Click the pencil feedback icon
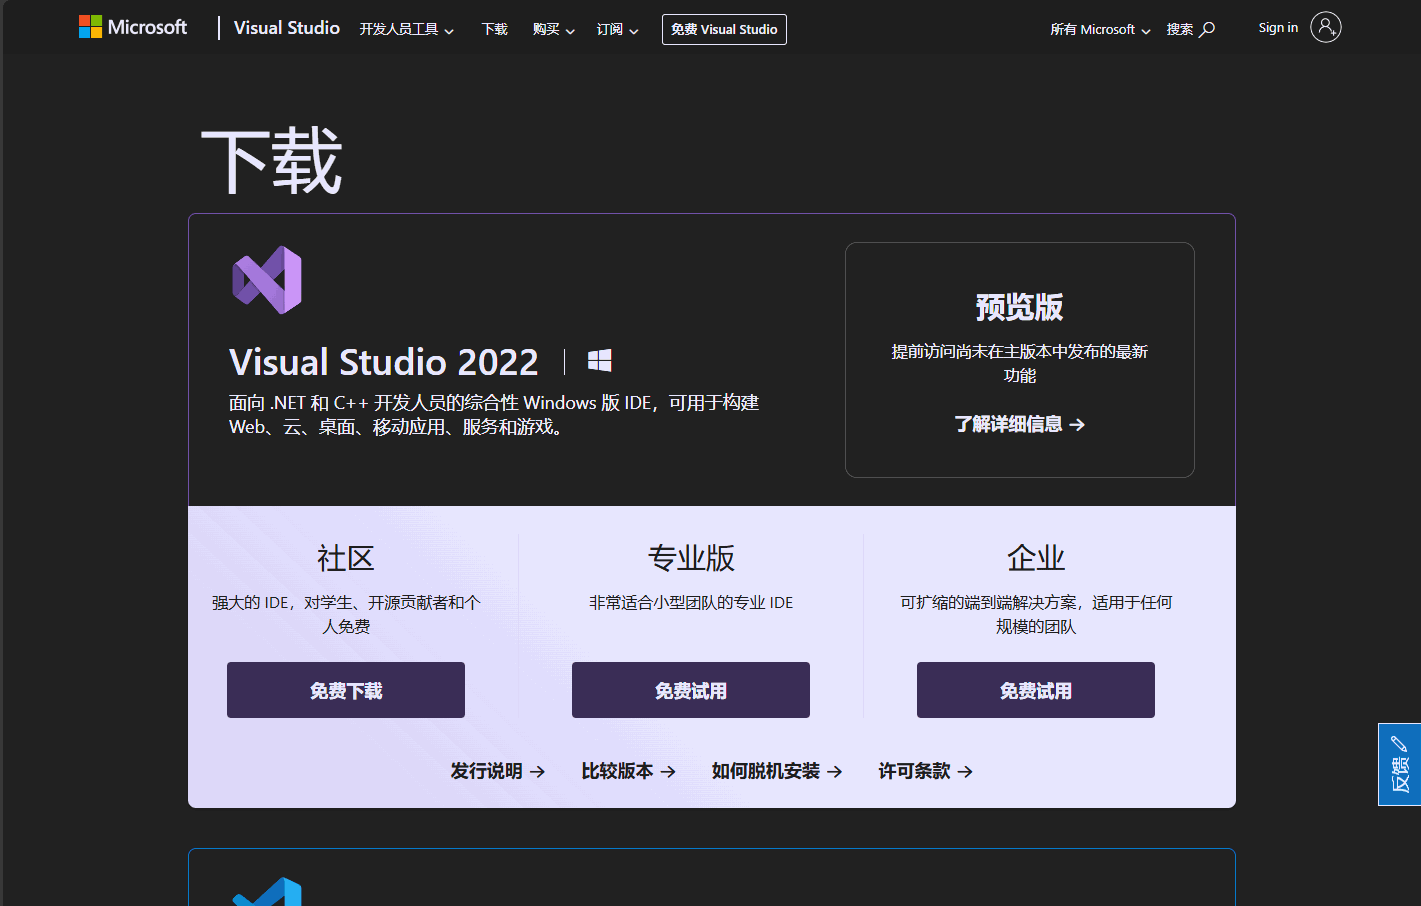1421x906 pixels. pos(1399,744)
